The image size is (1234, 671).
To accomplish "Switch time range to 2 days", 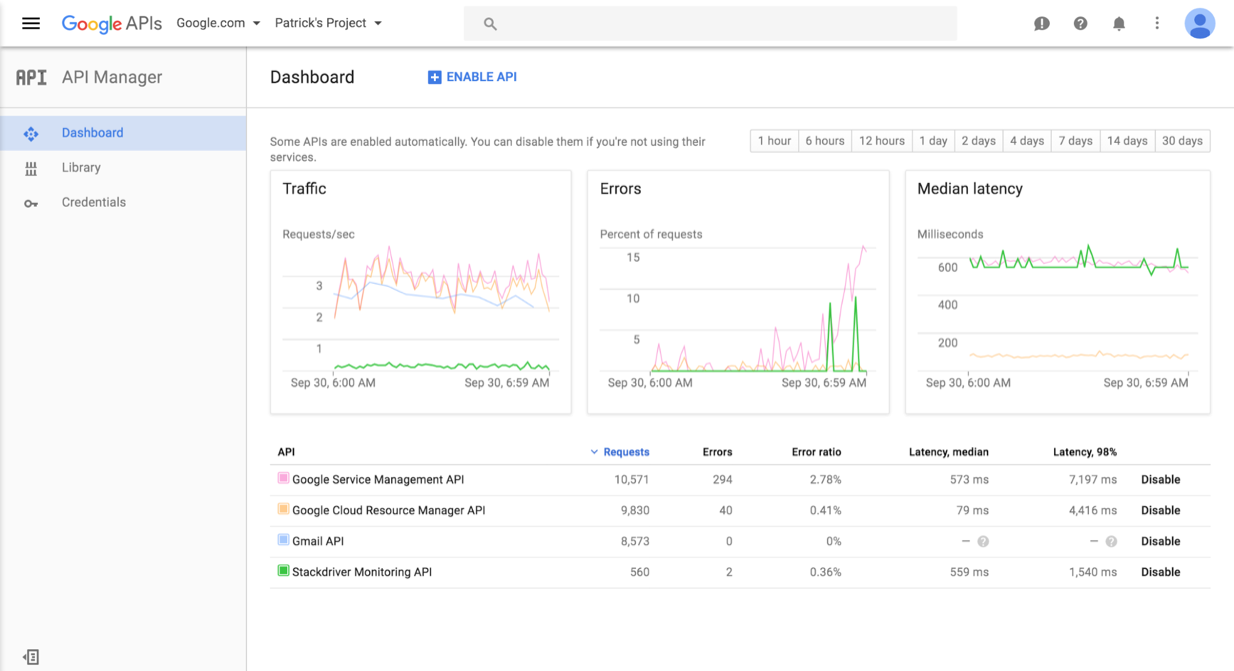I will [x=978, y=141].
